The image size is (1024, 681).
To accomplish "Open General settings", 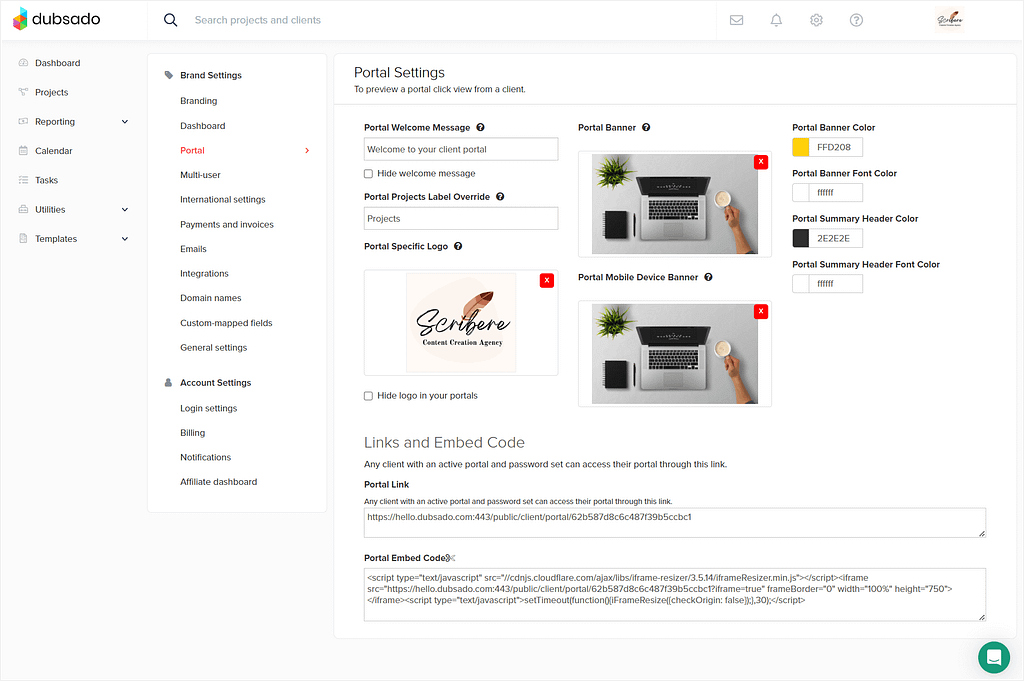I will click(214, 348).
